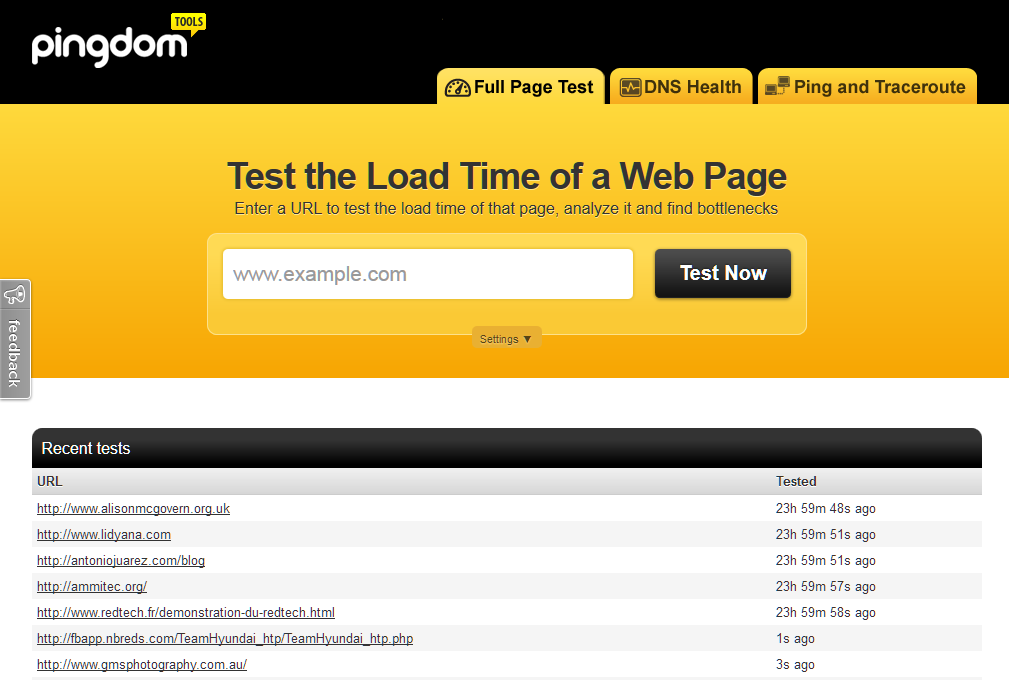This screenshot has height=680, width=1009.
Task: Click the computers icon on Ping and Traceroute
Action: pos(777,86)
